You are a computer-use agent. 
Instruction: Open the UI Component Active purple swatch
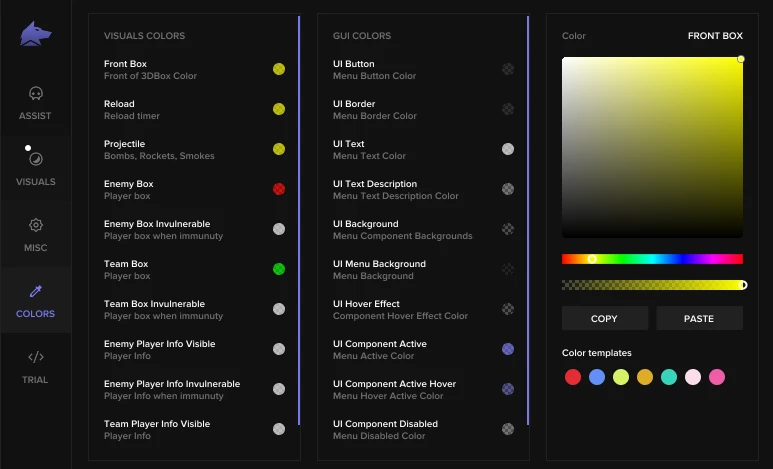click(508, 349)
